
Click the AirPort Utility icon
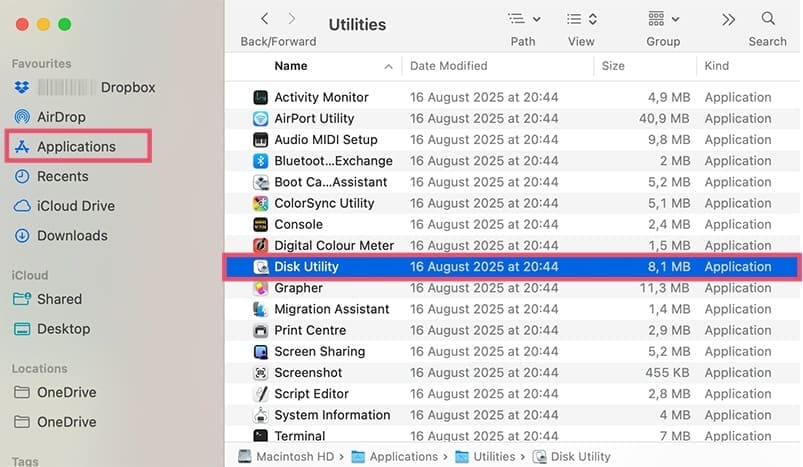[260, 119]
